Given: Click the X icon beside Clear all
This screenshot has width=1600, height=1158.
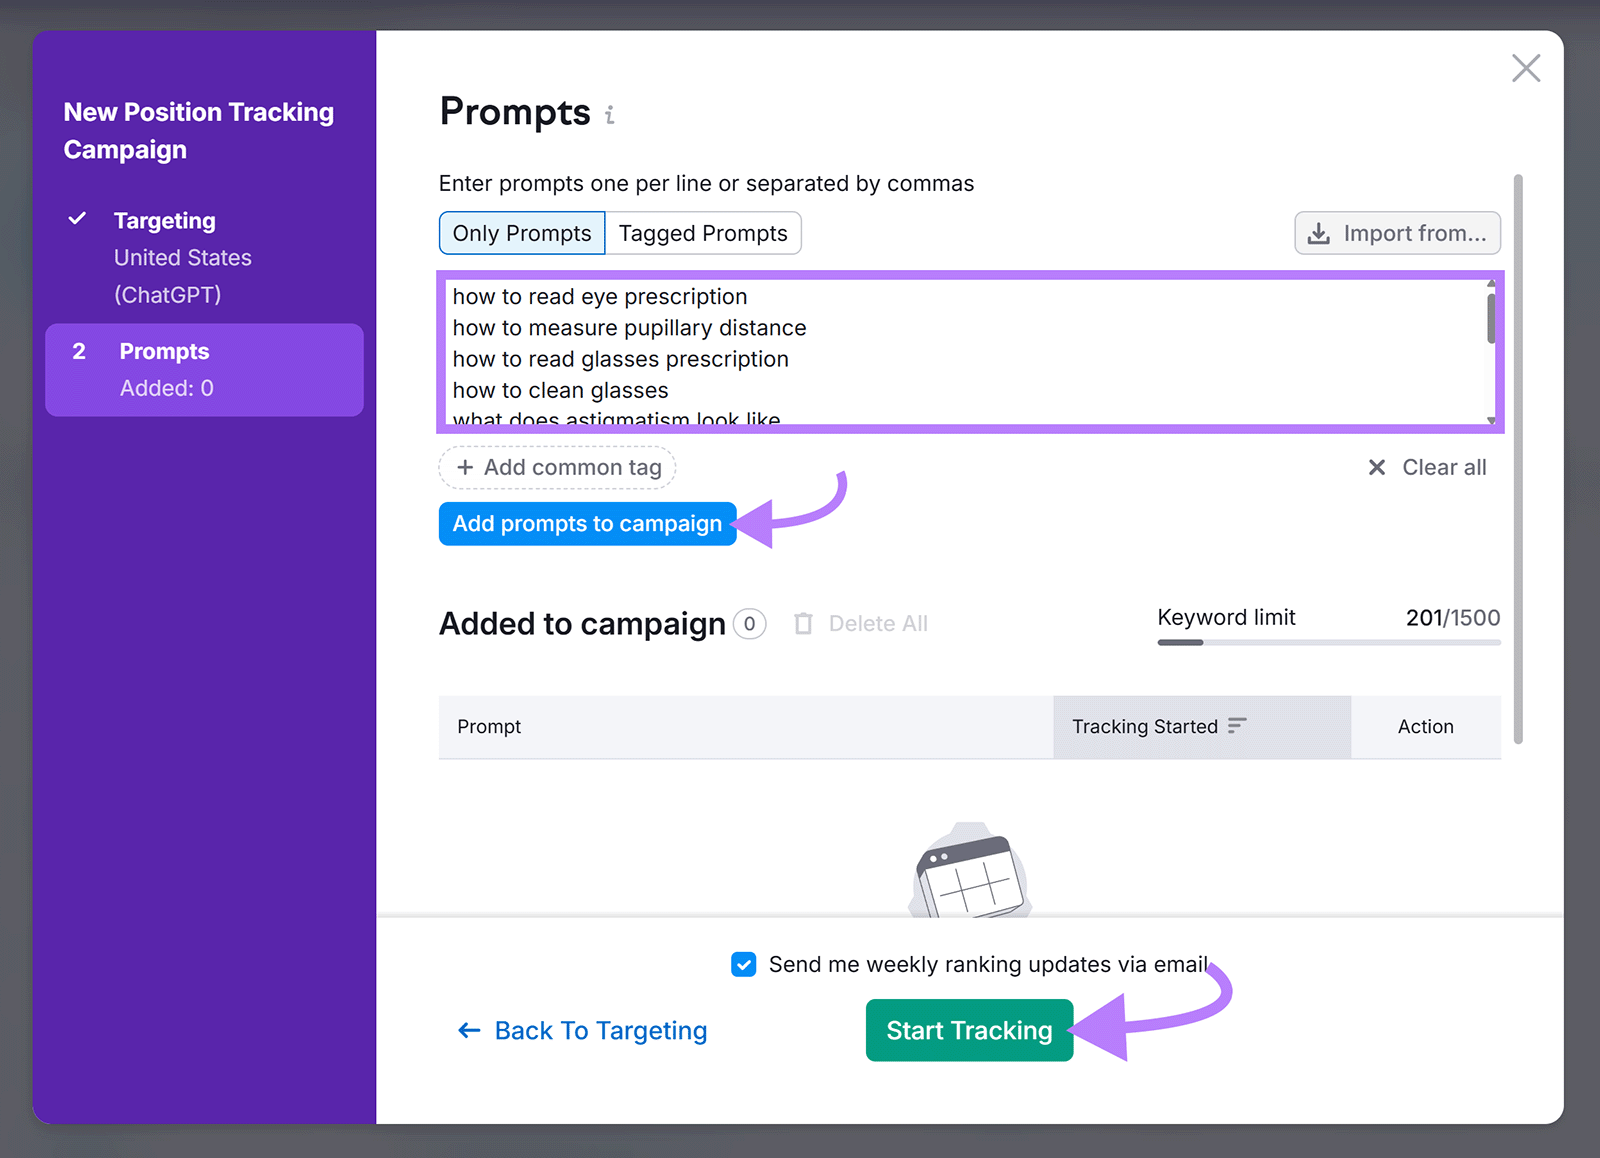Looking at the screenshot, I should pyautogui.click(x=1377, y=467).
